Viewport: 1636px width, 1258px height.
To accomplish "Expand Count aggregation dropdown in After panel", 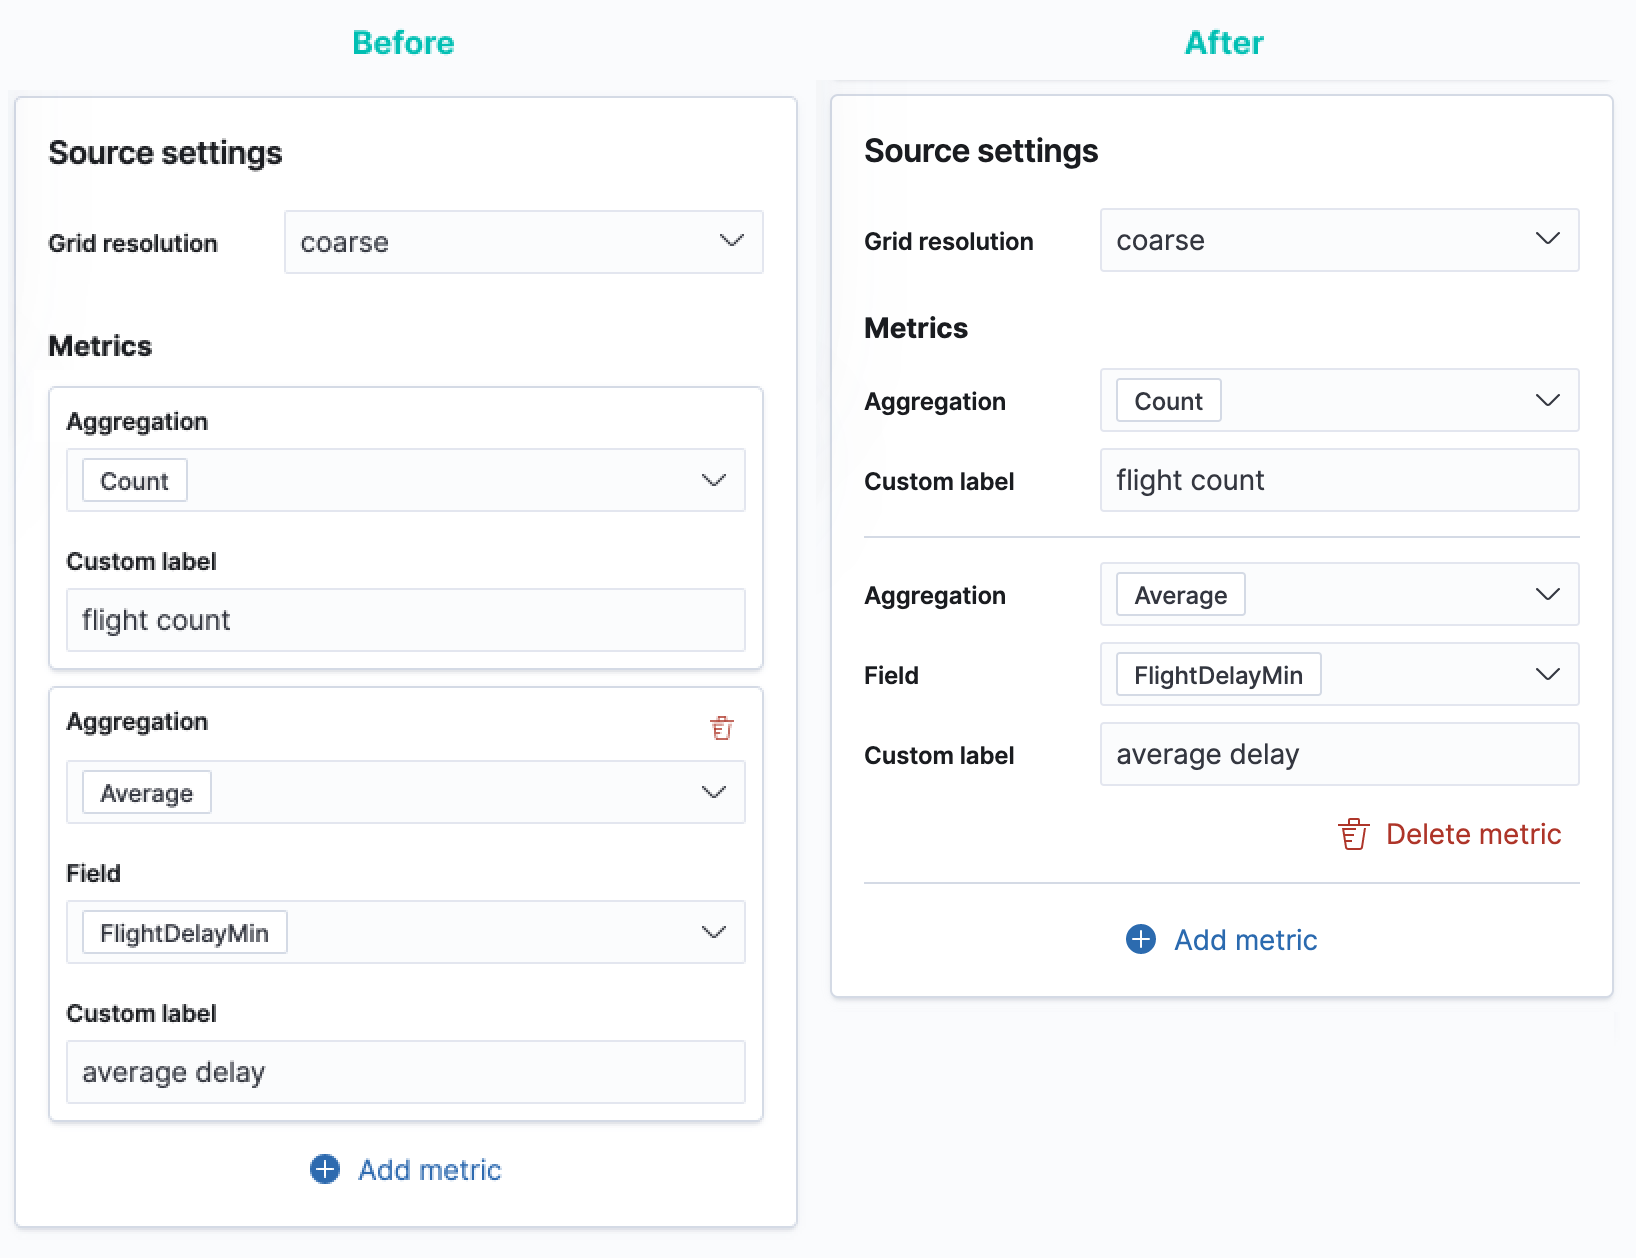I will 1339,400.
